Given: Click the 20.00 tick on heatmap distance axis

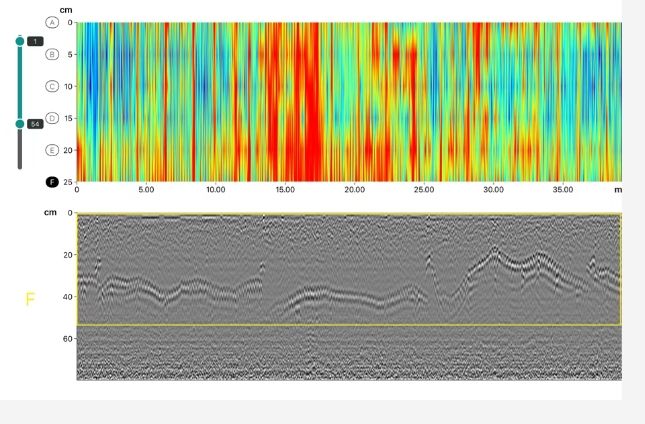Looking at the screenshot, I should 354,189.
